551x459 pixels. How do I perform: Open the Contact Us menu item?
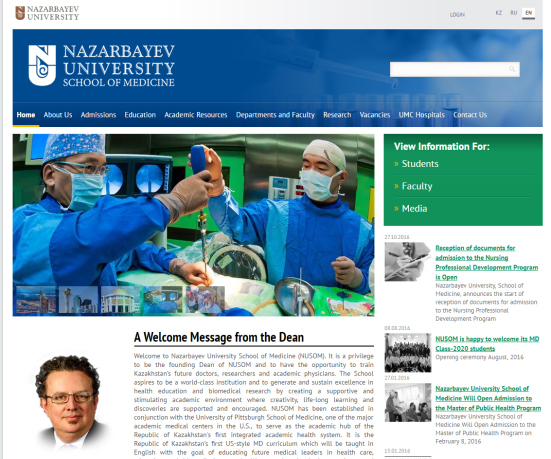point(470,115)
